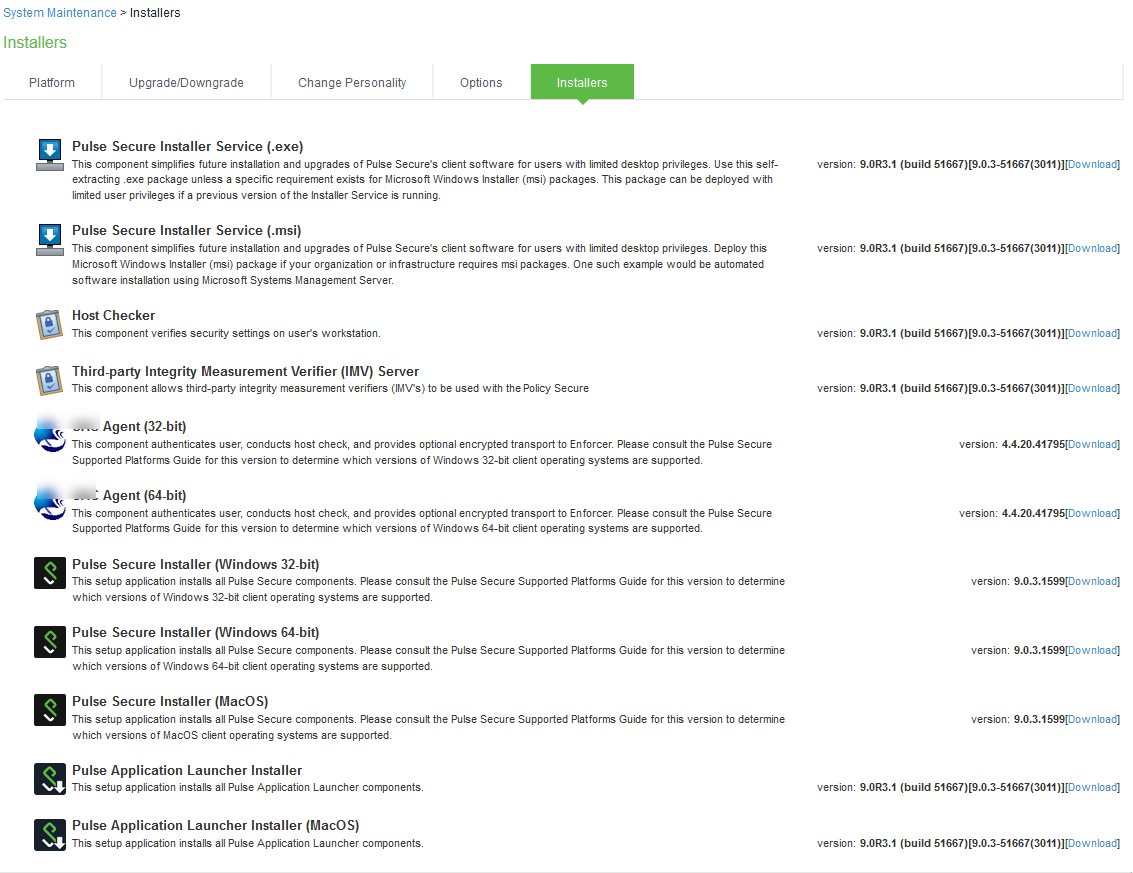Click the Pulse Secure Installer (Windows 32-bit) icon
This screenshot has width=1133, height=873.
pyautogui.click(x=49, y=571)
